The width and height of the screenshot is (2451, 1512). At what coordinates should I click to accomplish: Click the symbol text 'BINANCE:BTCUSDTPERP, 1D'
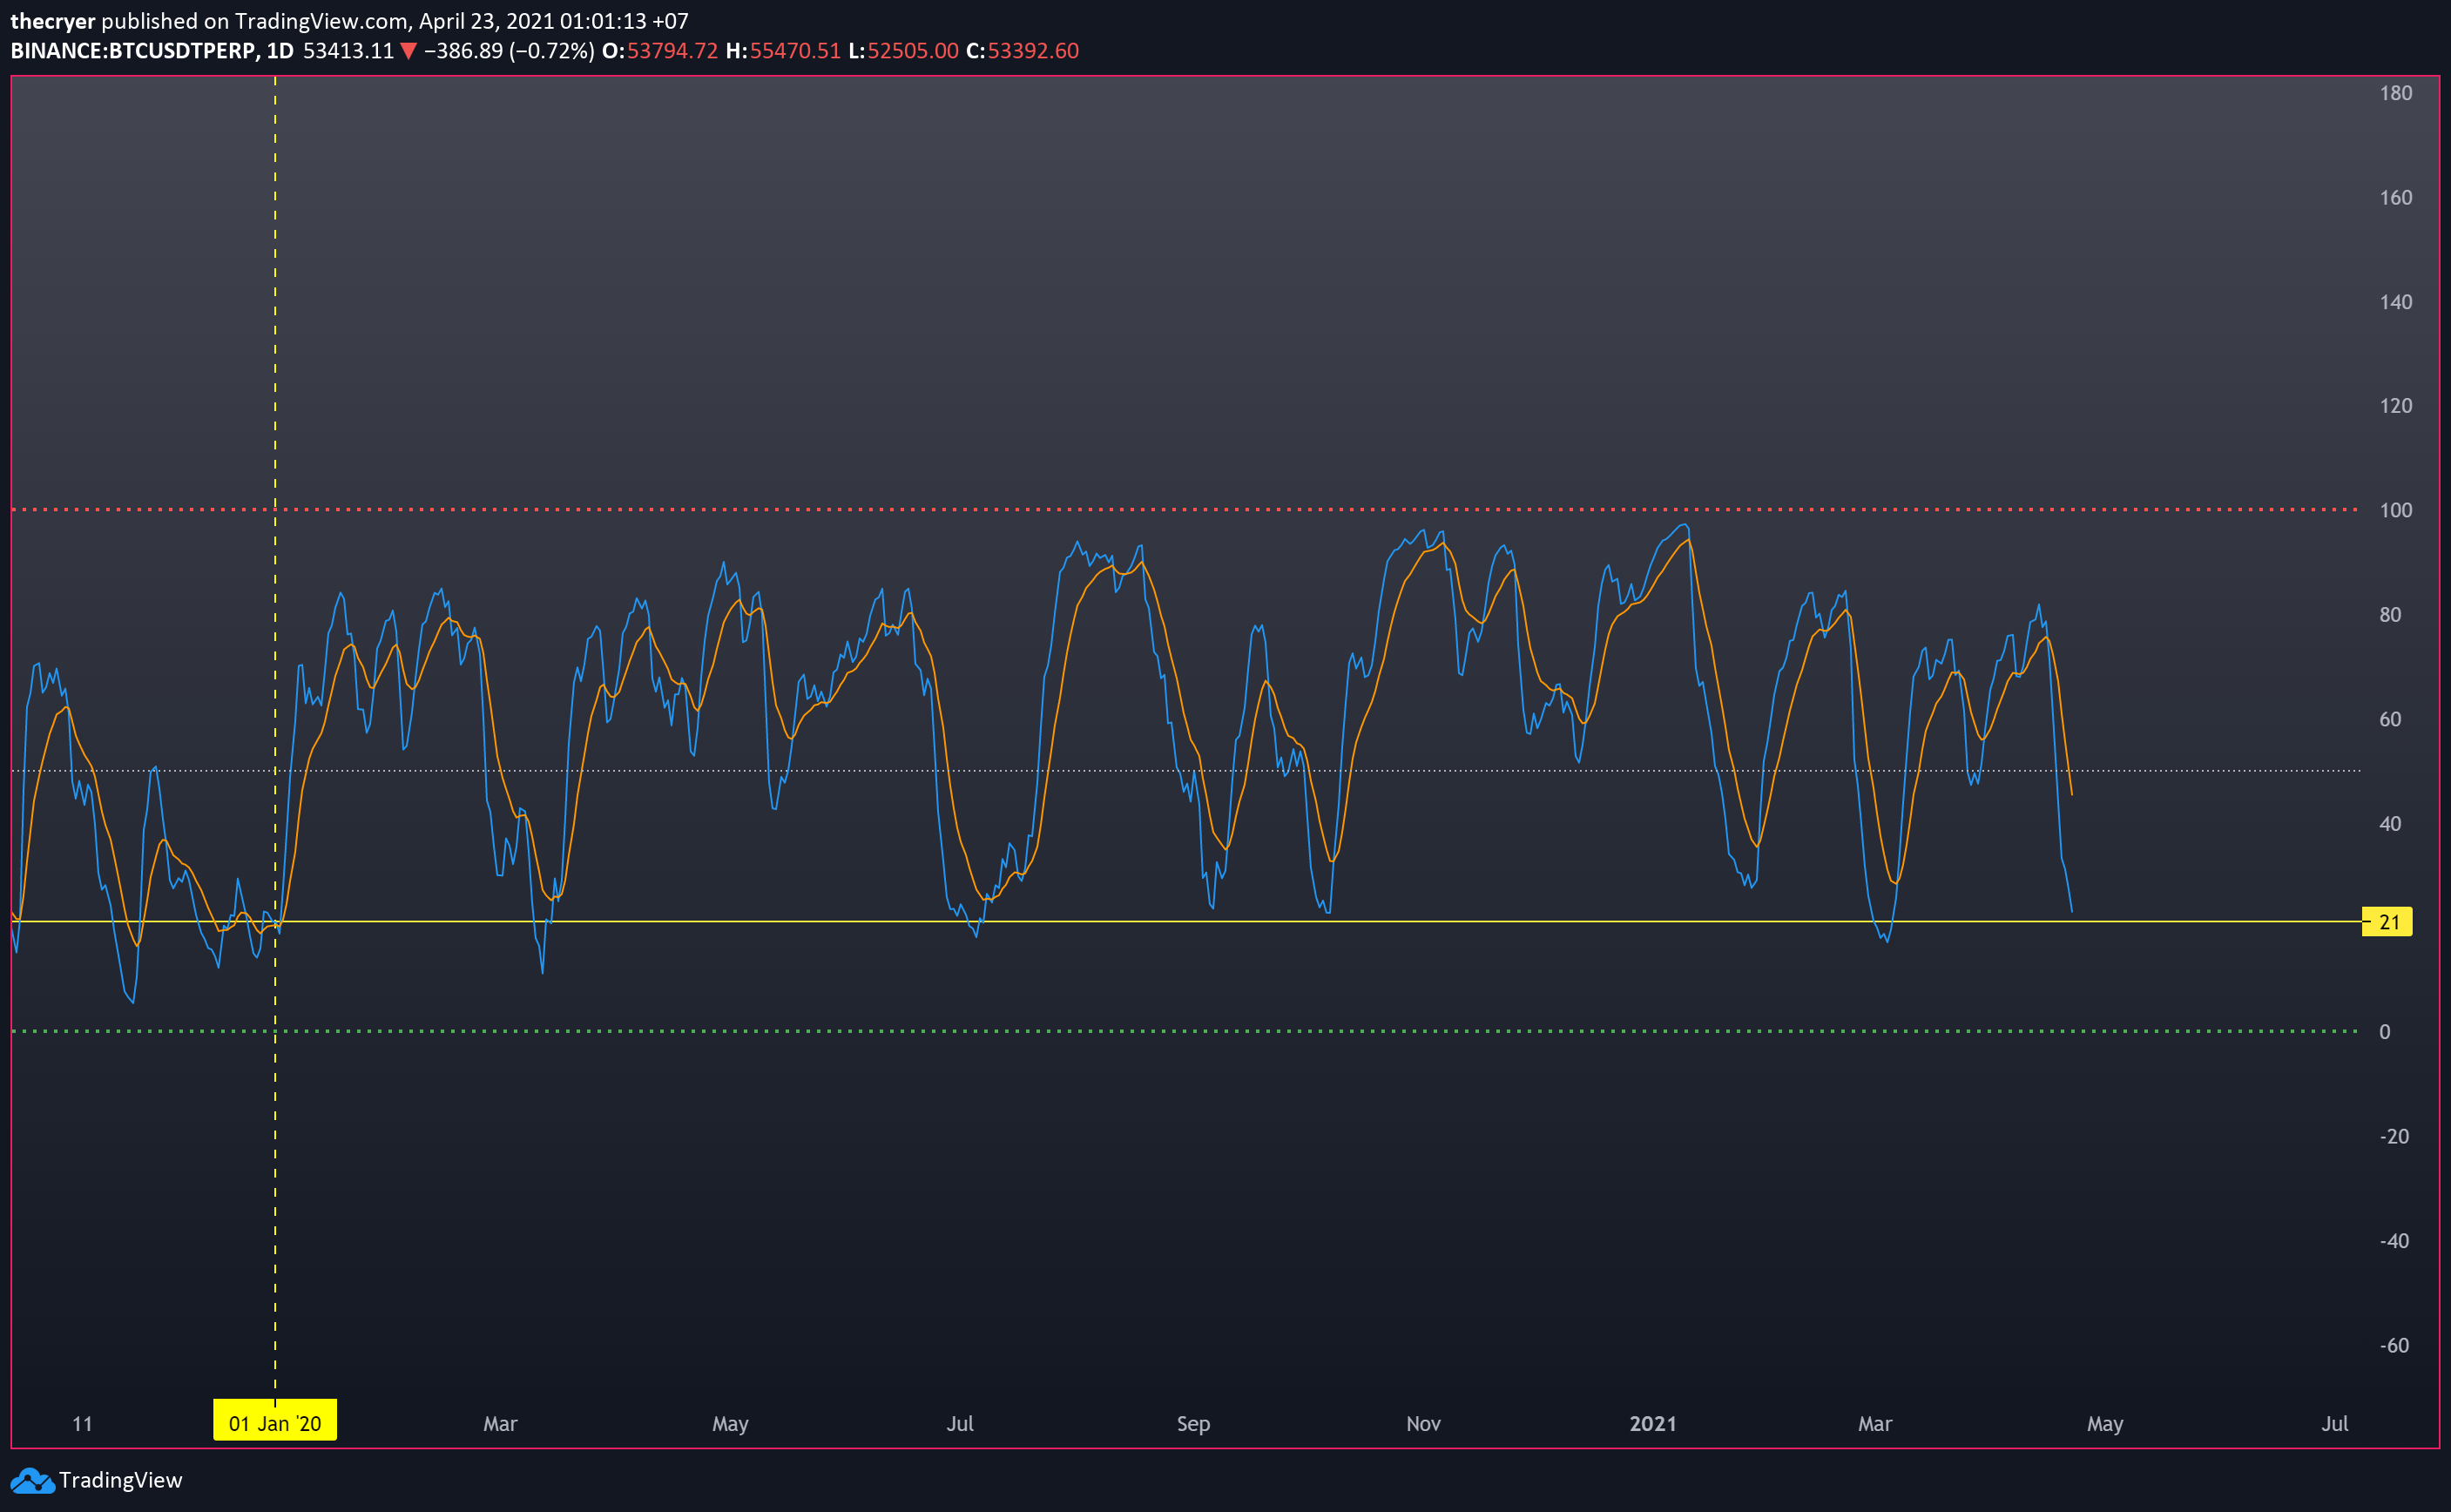point(152,51)
